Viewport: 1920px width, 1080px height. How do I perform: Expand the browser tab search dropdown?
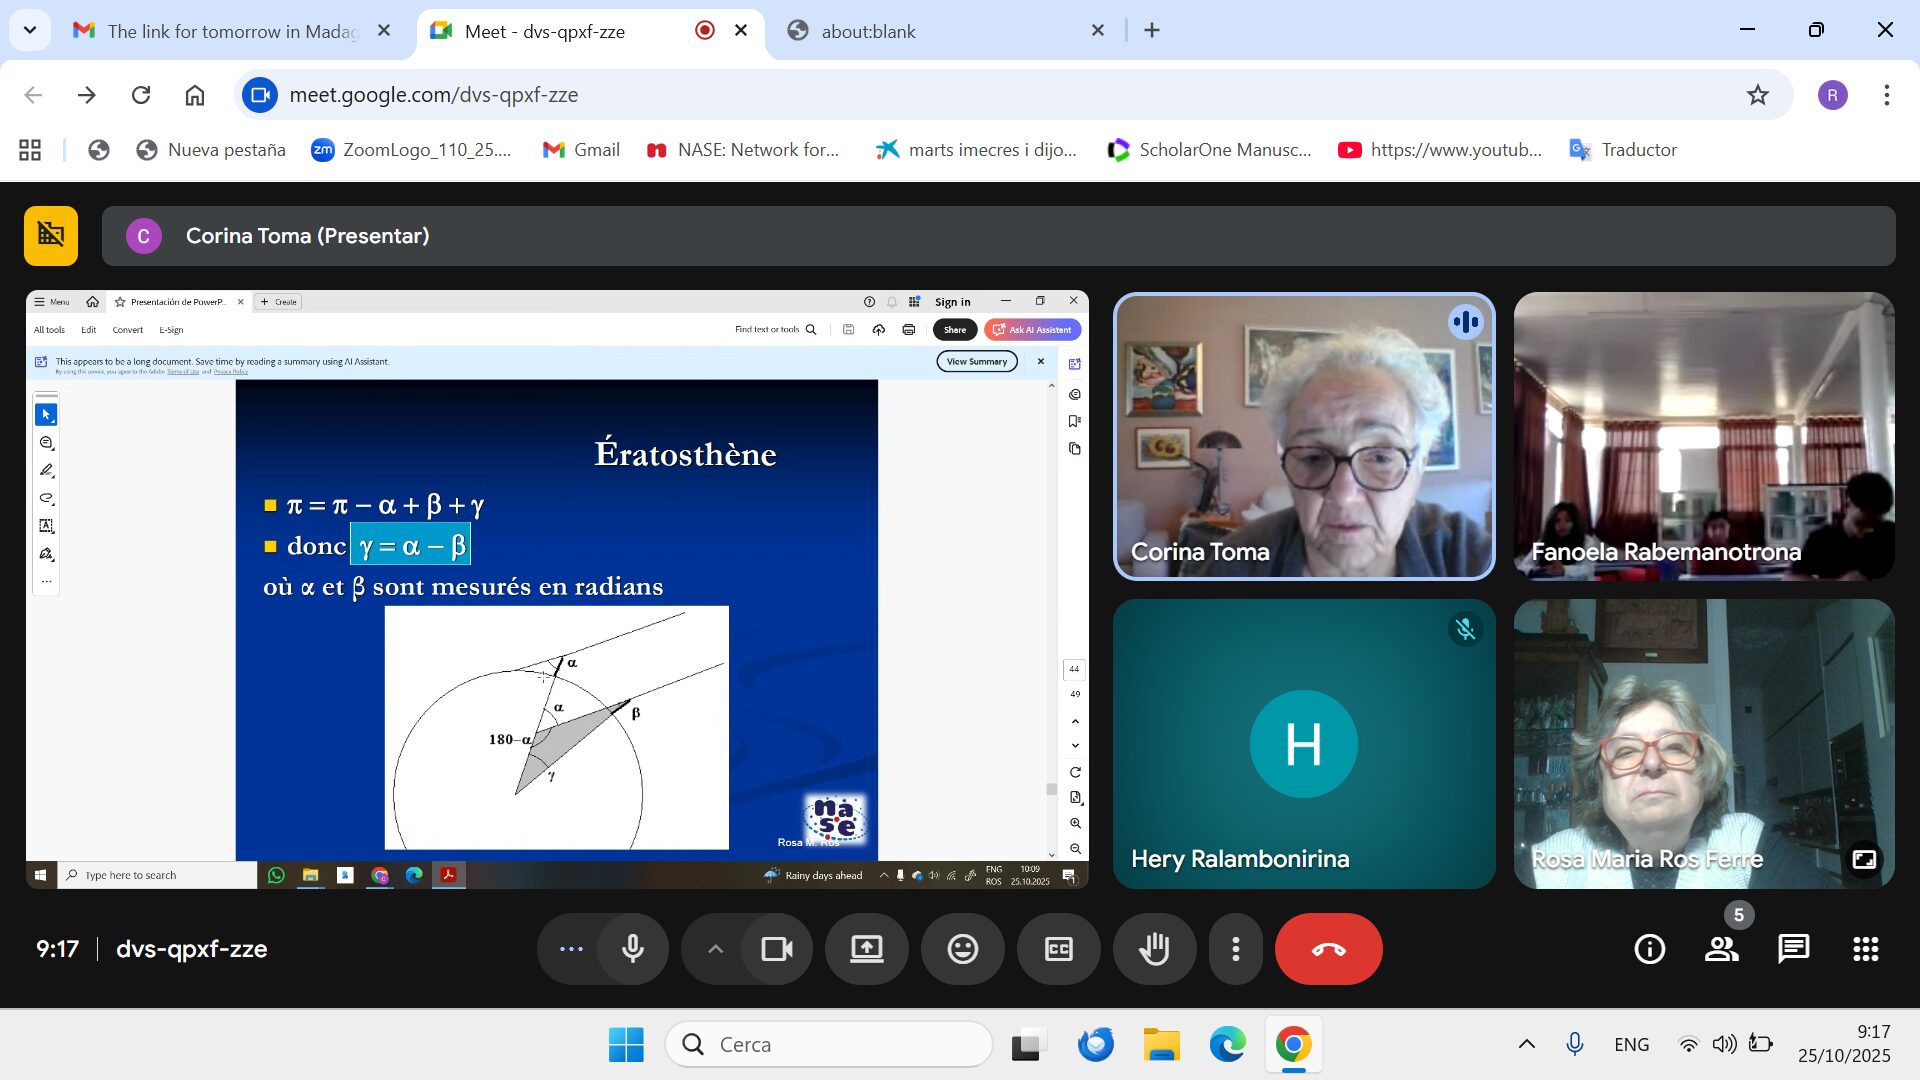(30, 30)
